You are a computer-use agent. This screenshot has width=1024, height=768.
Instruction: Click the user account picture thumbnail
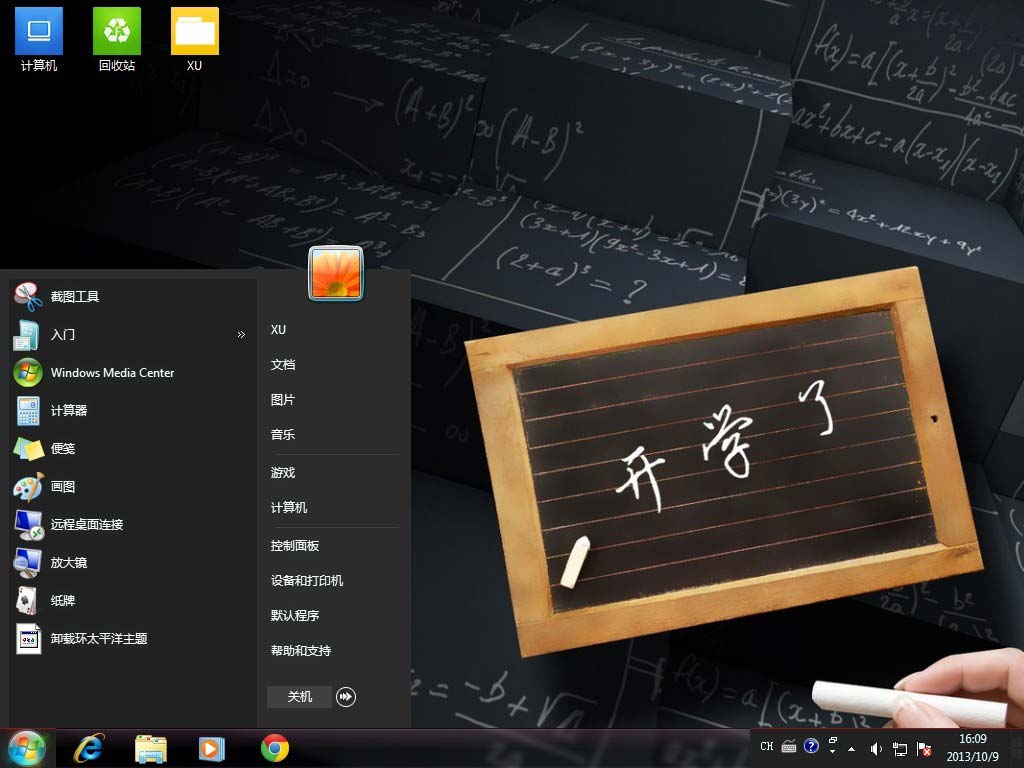(x=336, y=273)
